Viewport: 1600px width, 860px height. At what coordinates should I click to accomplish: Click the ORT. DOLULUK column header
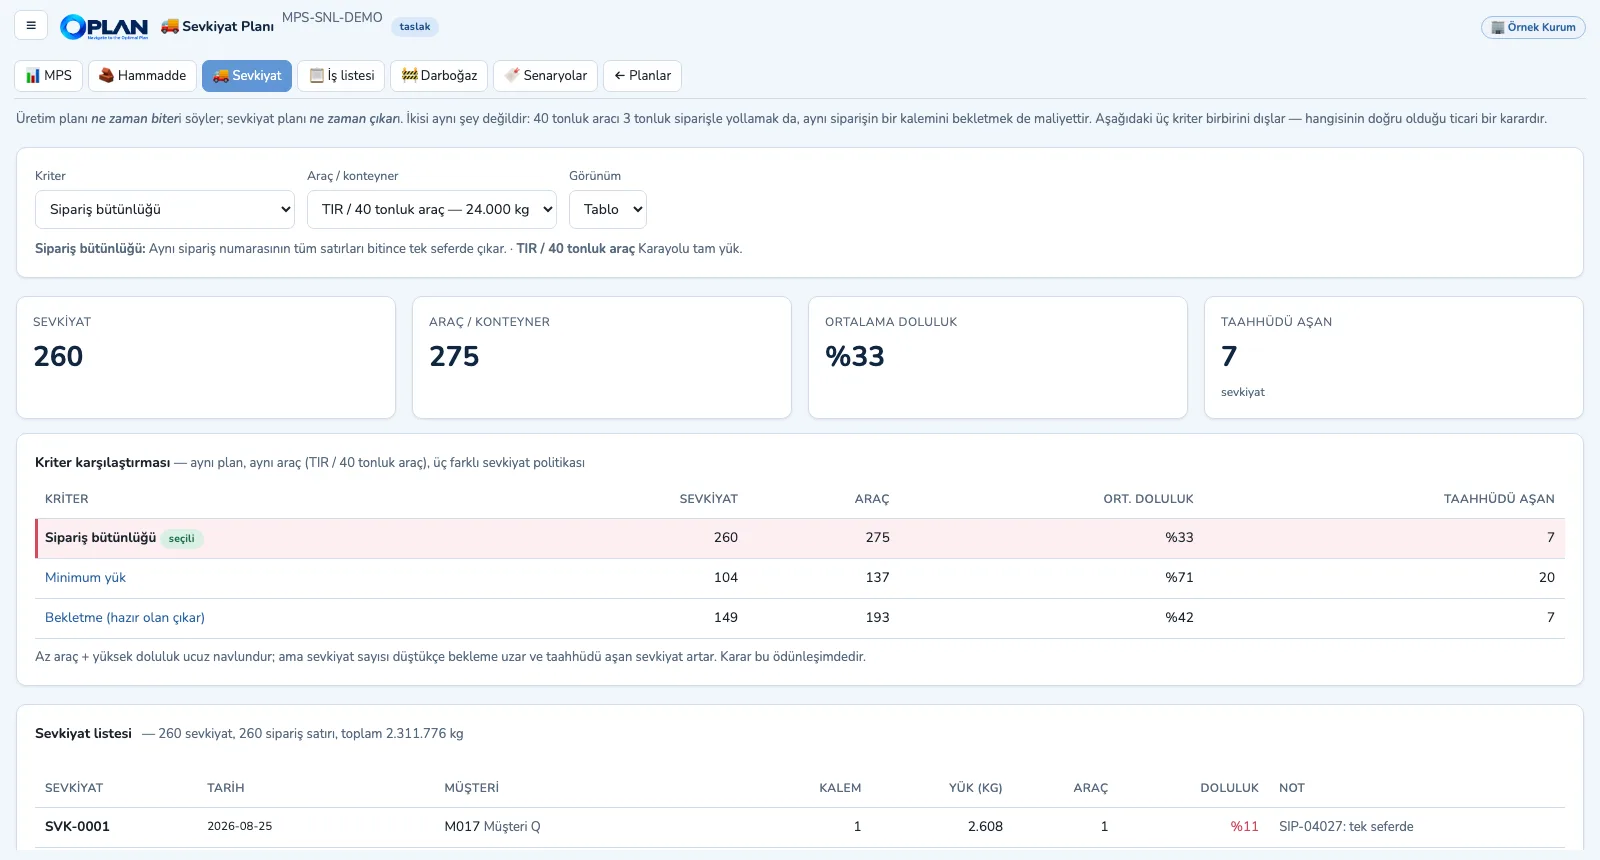(x=1148, y=499)
